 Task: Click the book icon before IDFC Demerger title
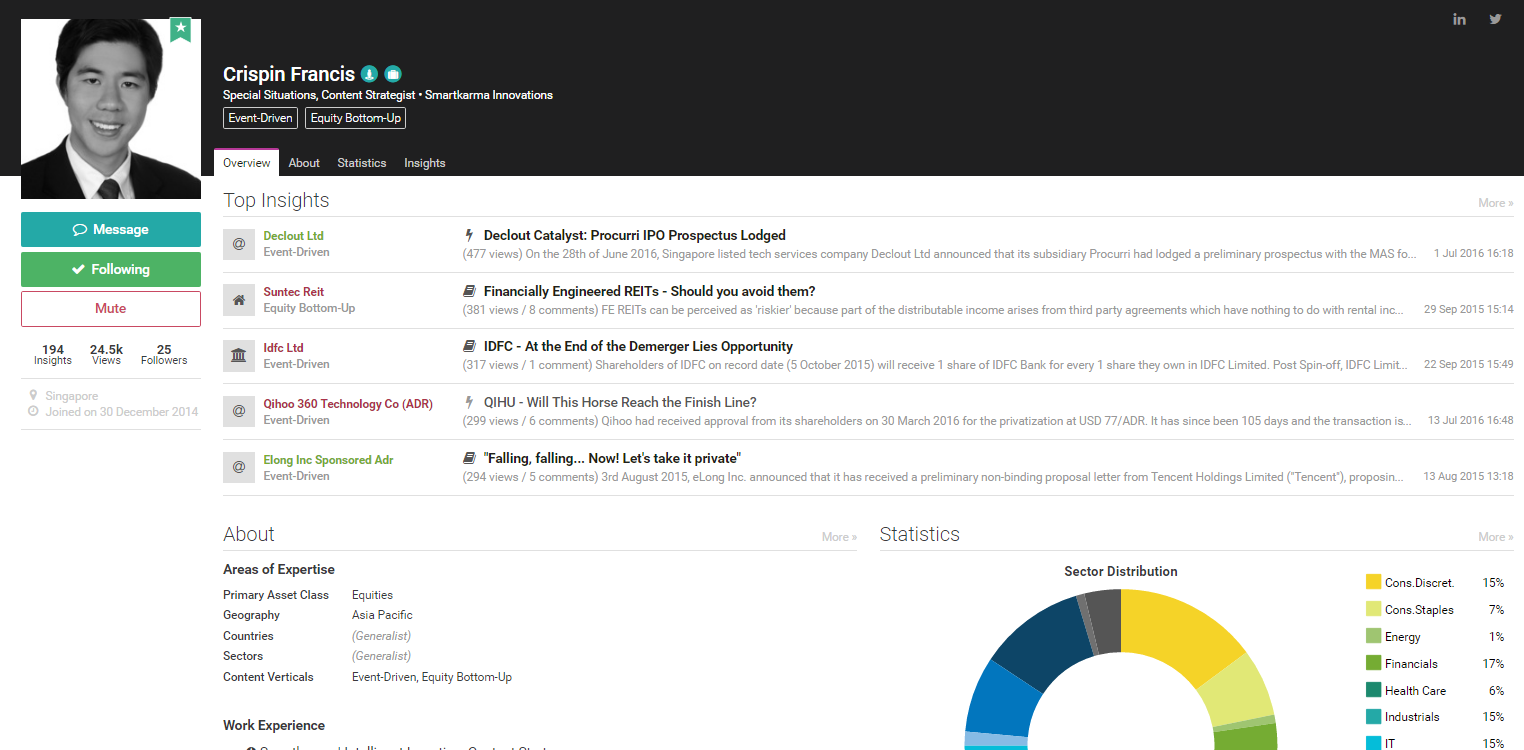coord(469,347)
